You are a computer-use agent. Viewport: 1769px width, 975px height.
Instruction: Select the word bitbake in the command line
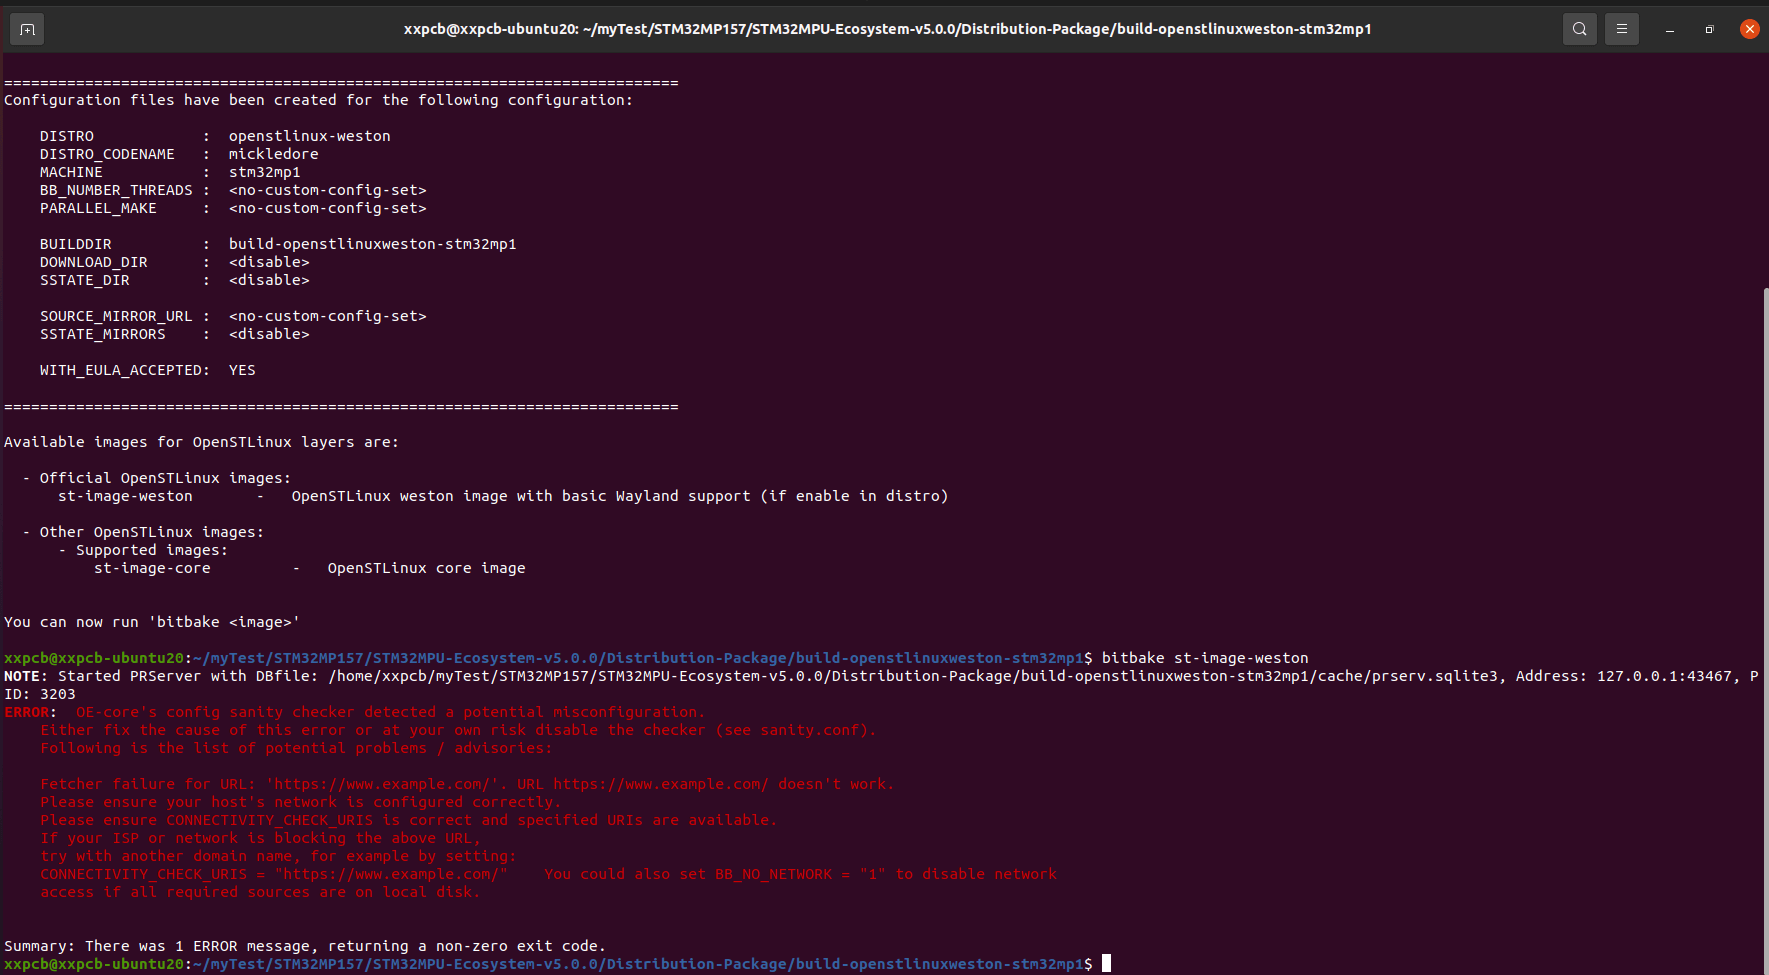pyautogui.click(x=1135, y=657)
